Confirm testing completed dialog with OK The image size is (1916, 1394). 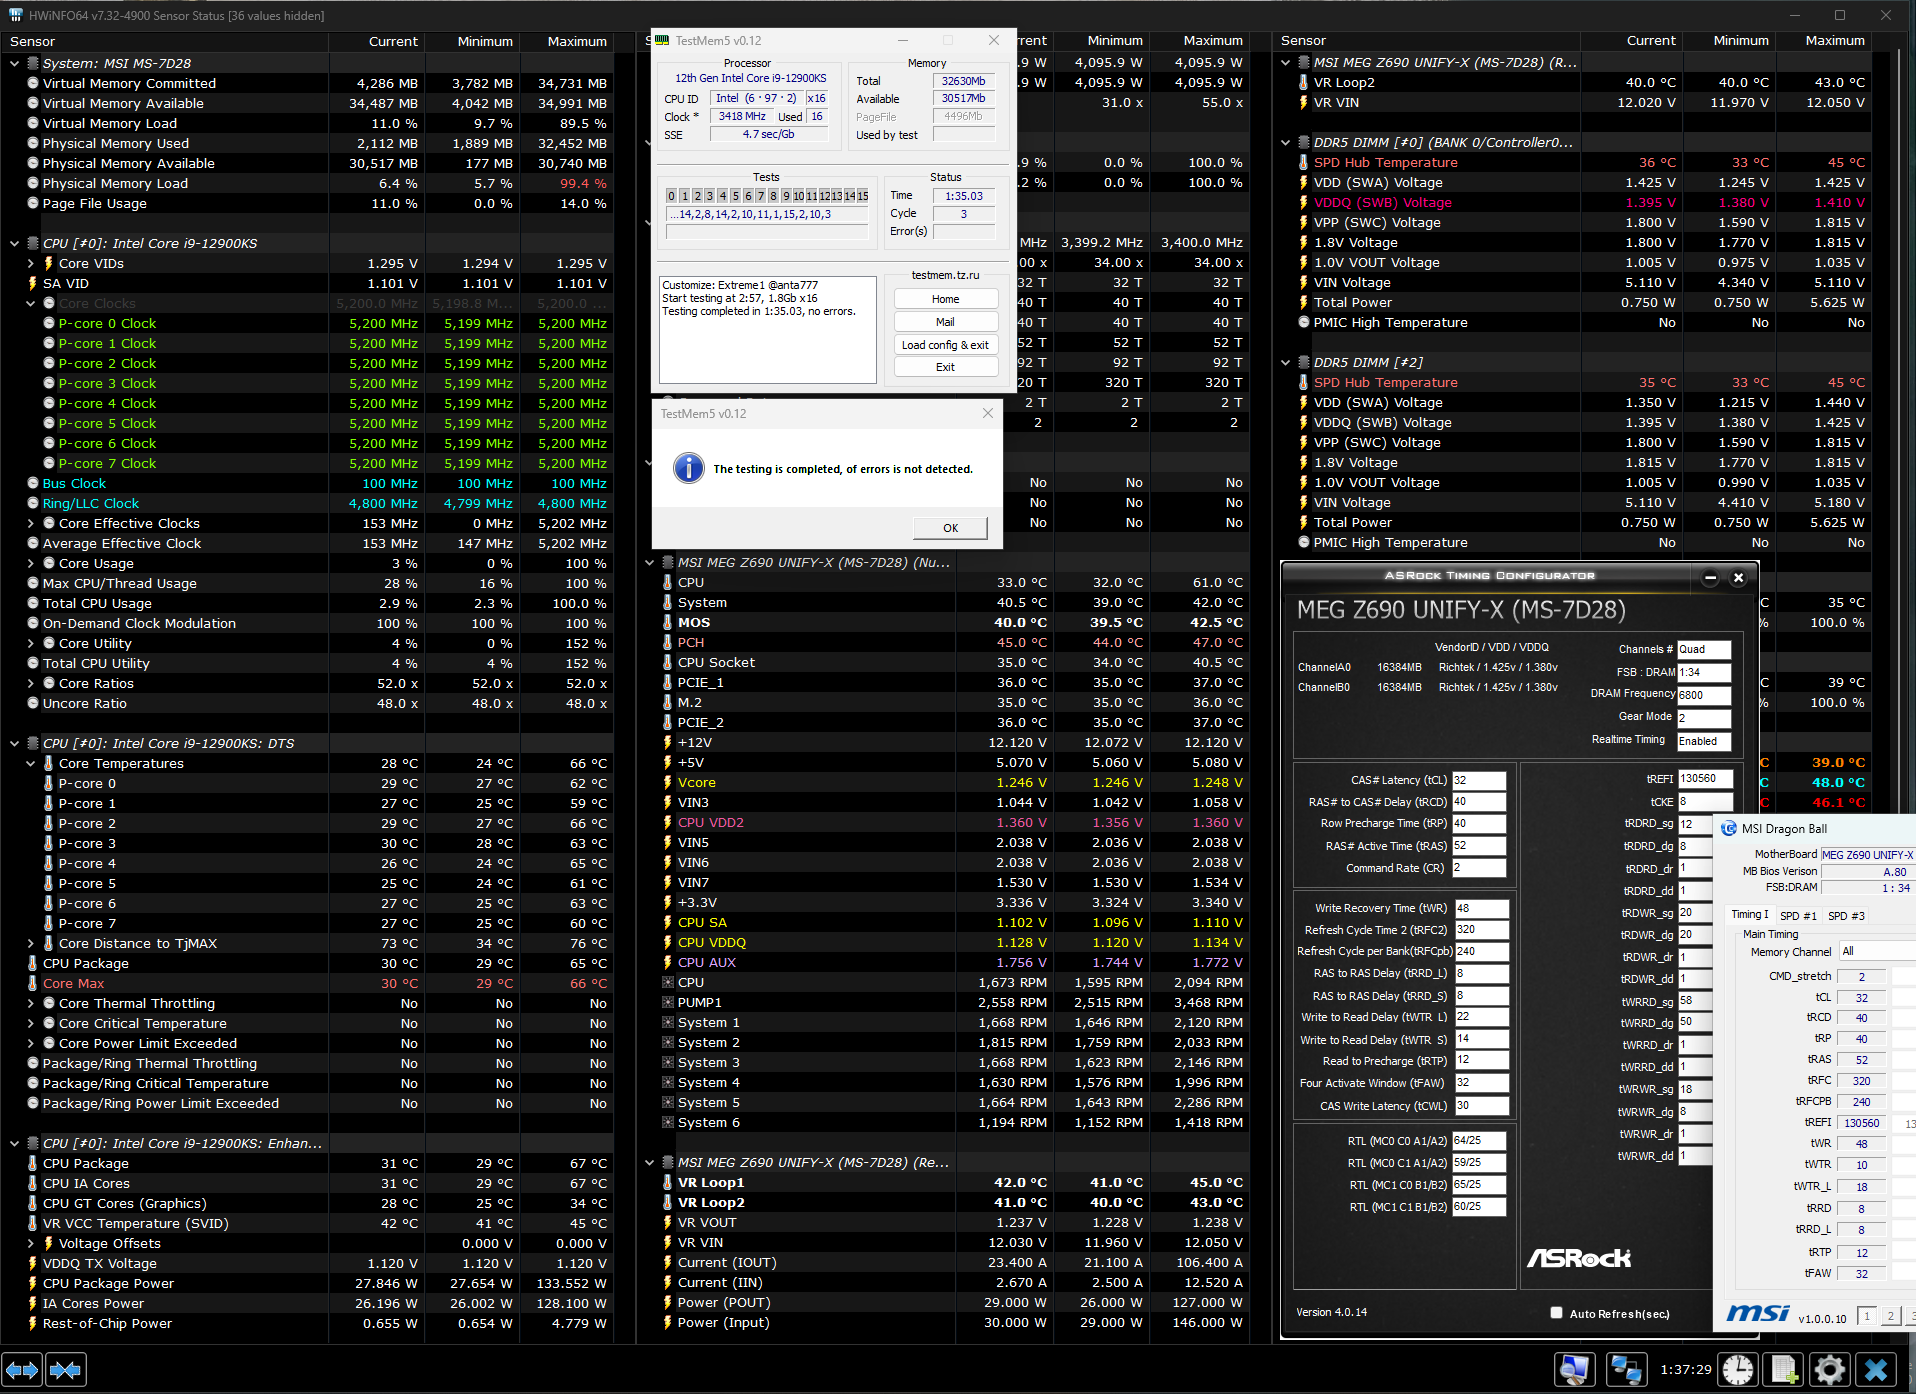(950, 528)
